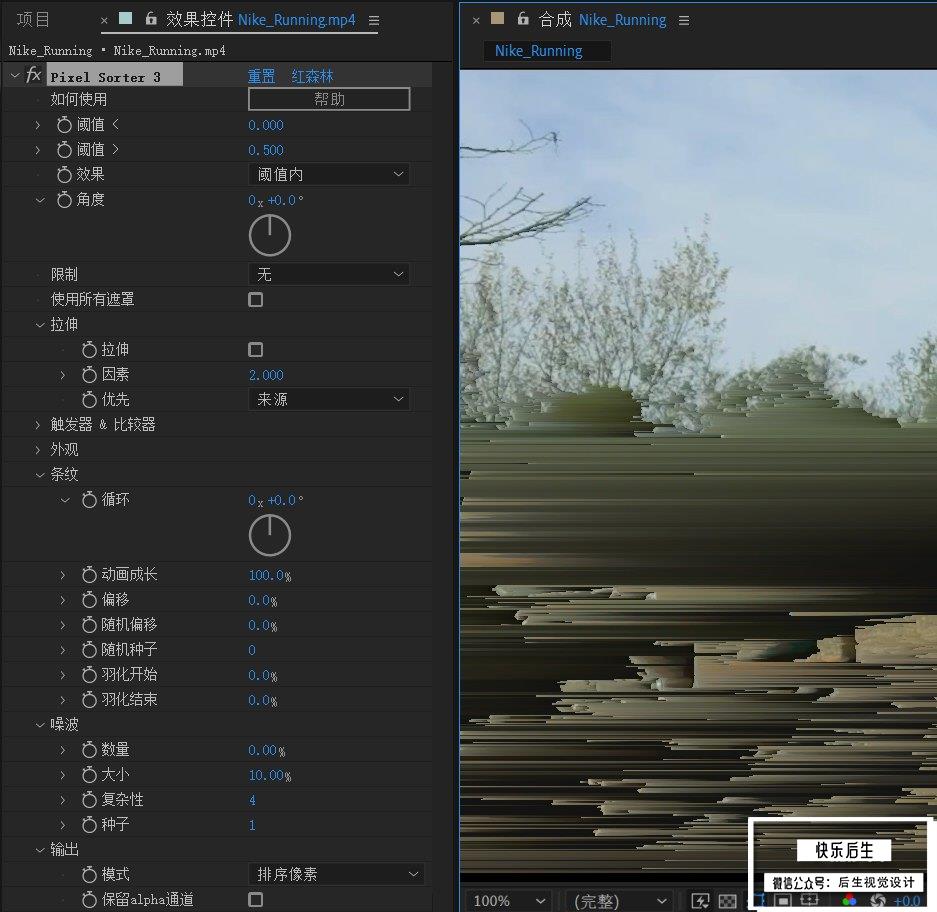Open the 100% zoom level dropdown
937x912 pixels.
coord(508,901)
